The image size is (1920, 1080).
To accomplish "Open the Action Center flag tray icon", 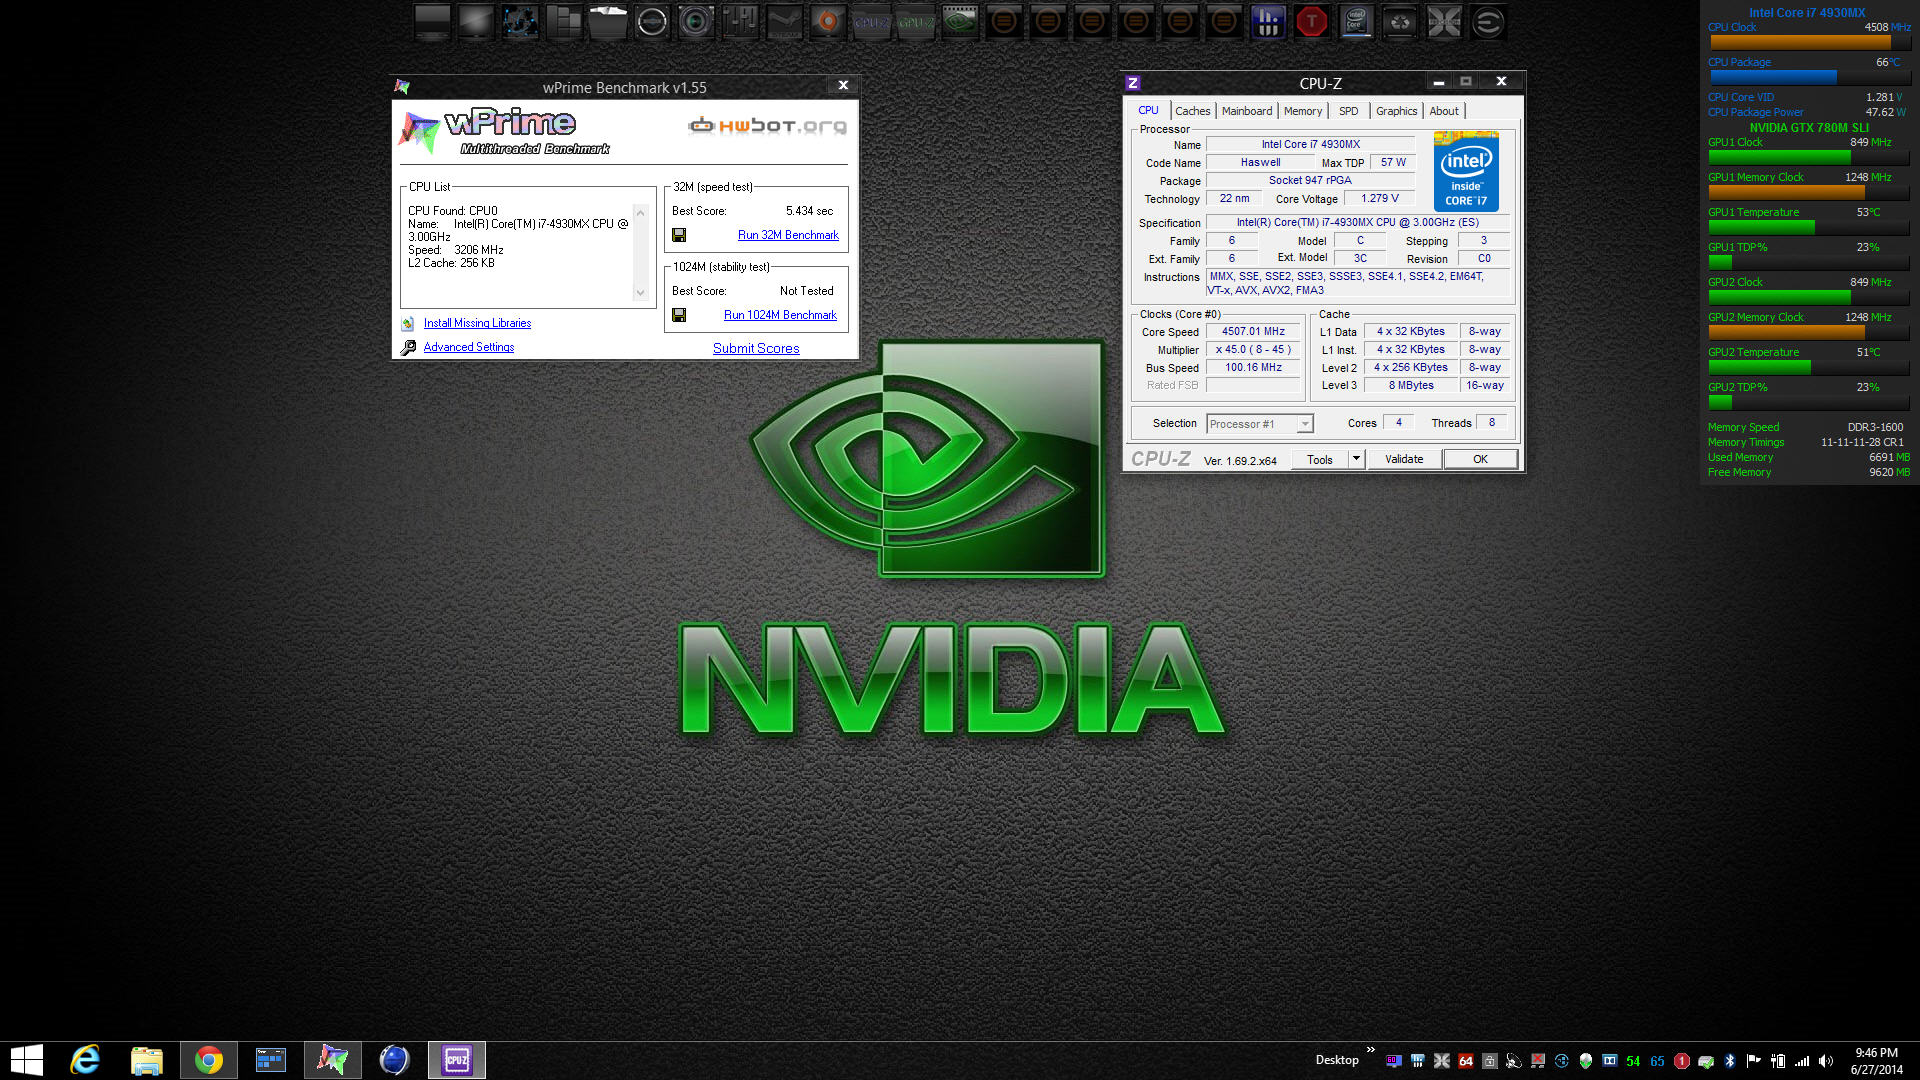I will pos(1754,1061).
